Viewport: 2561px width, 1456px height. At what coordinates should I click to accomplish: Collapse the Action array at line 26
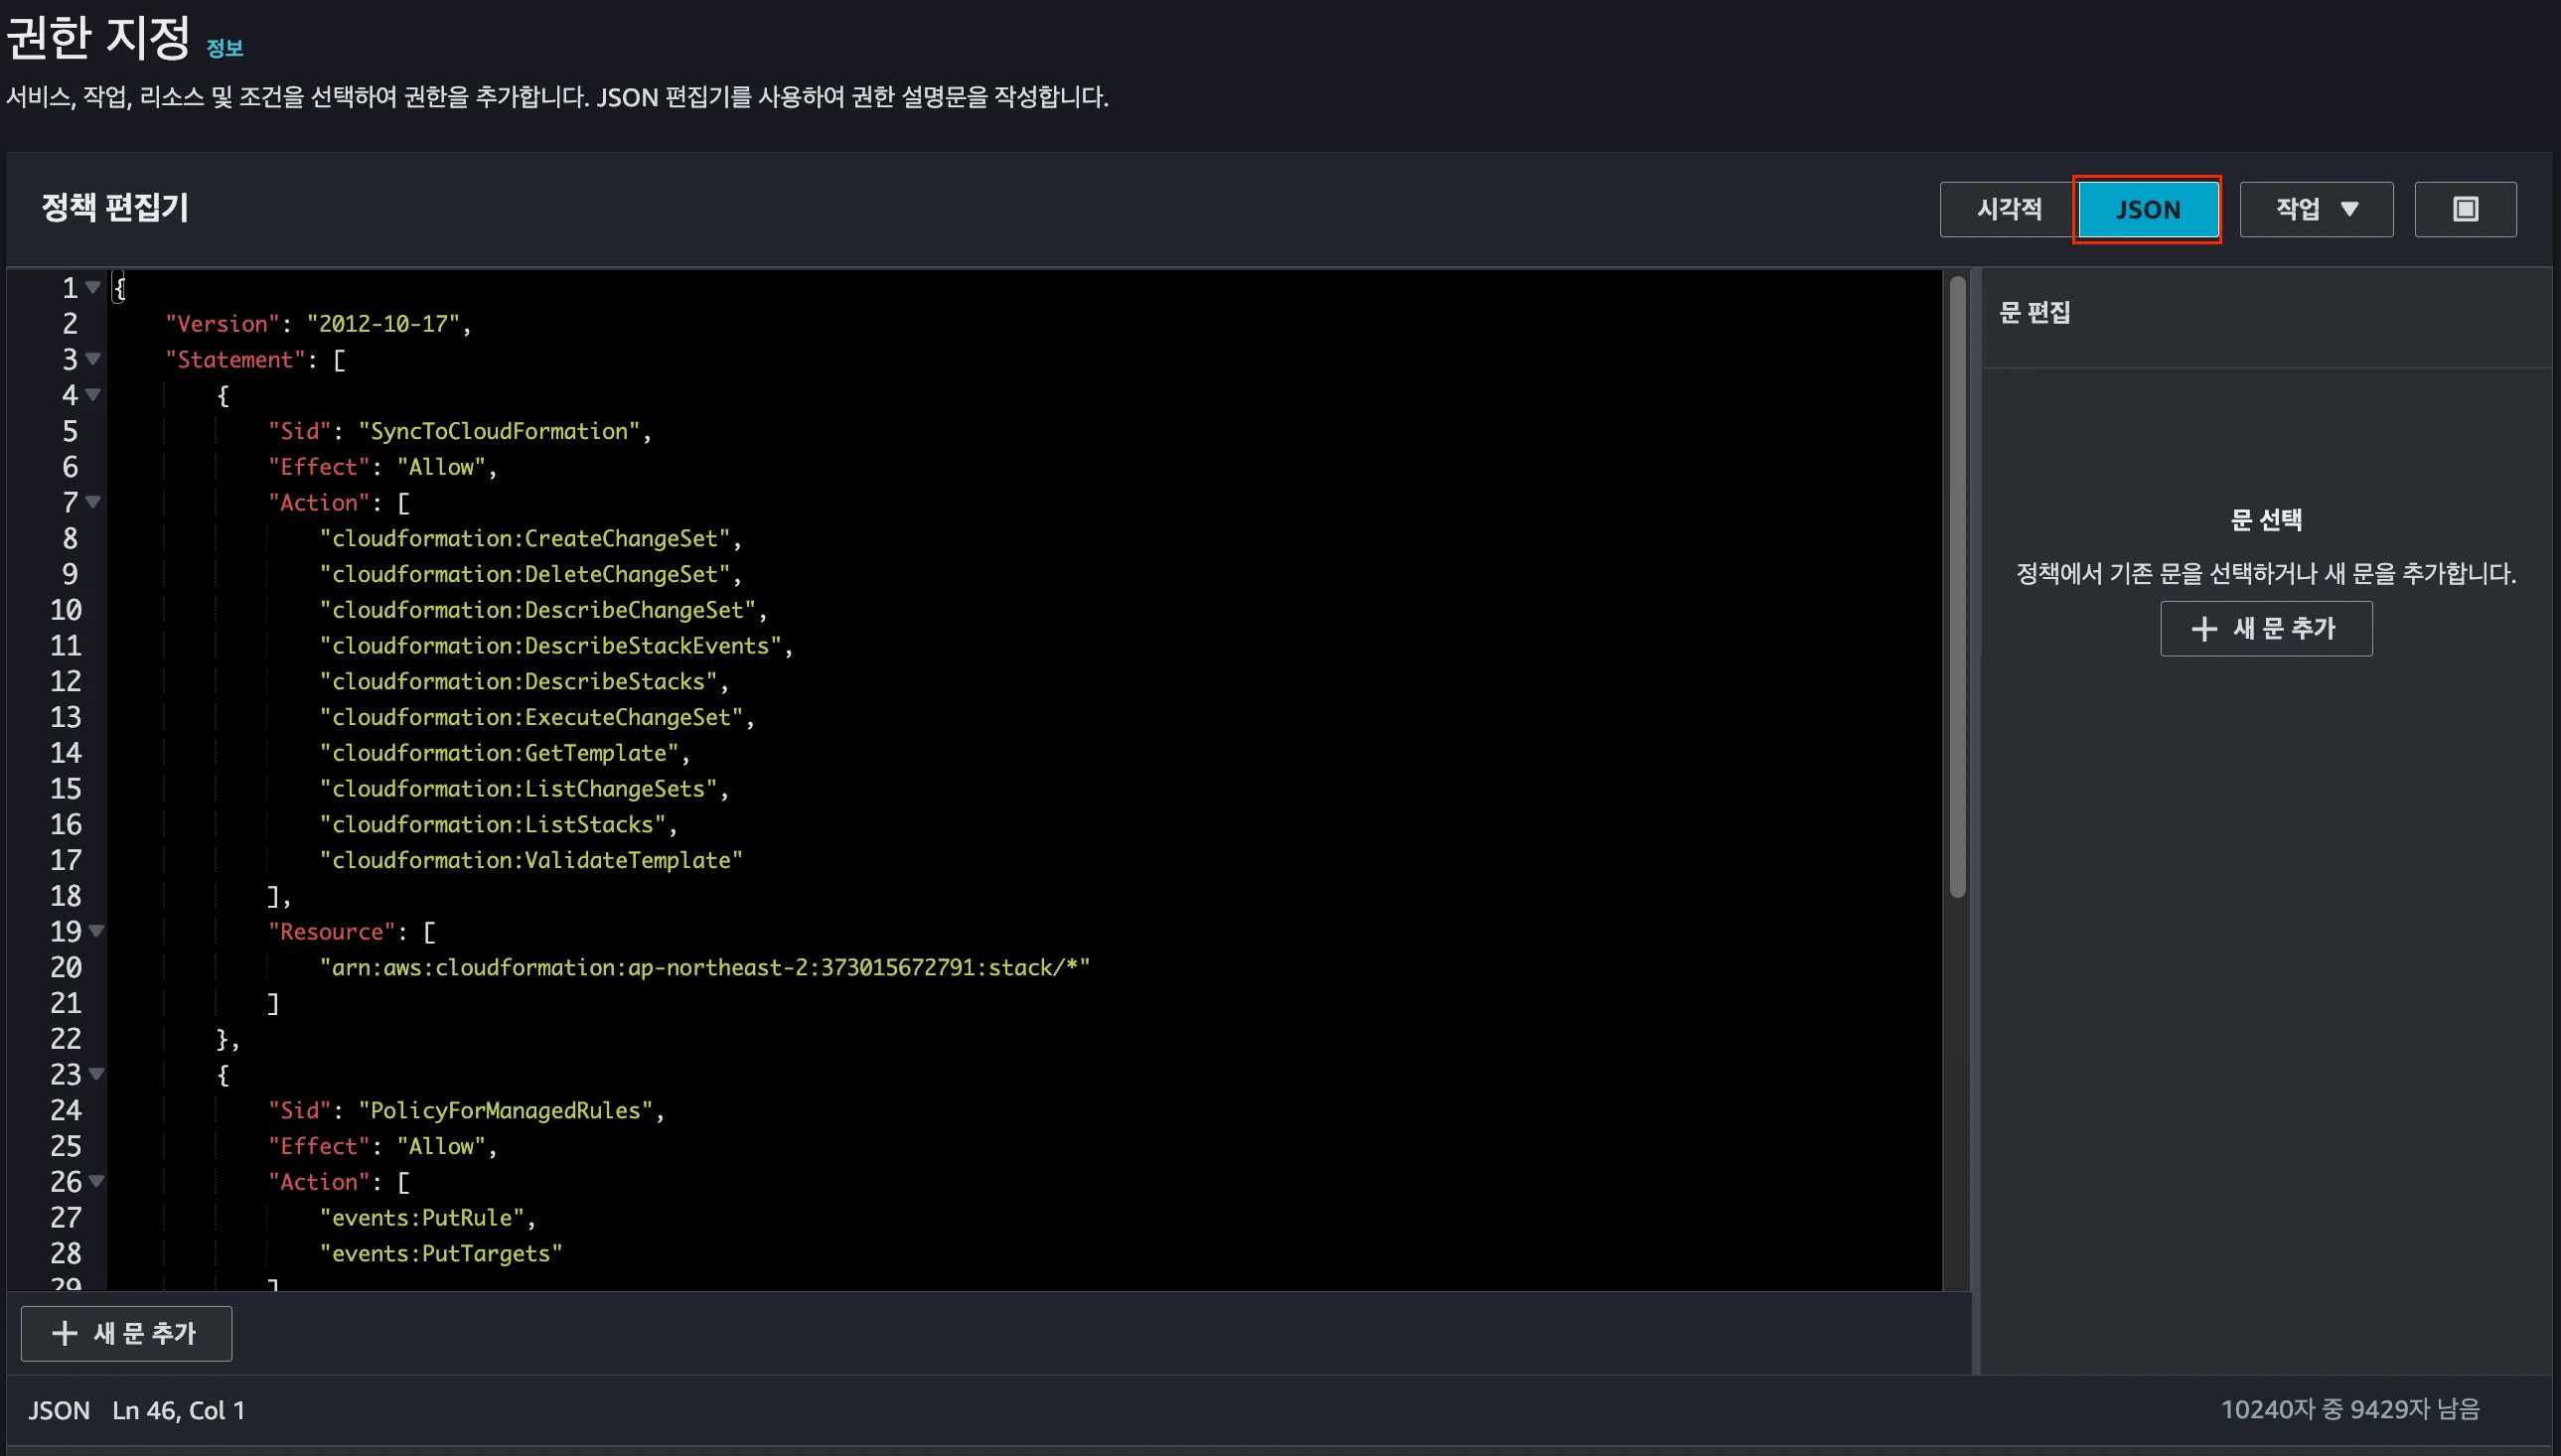pyautogui.click(x=97, y=1181)
